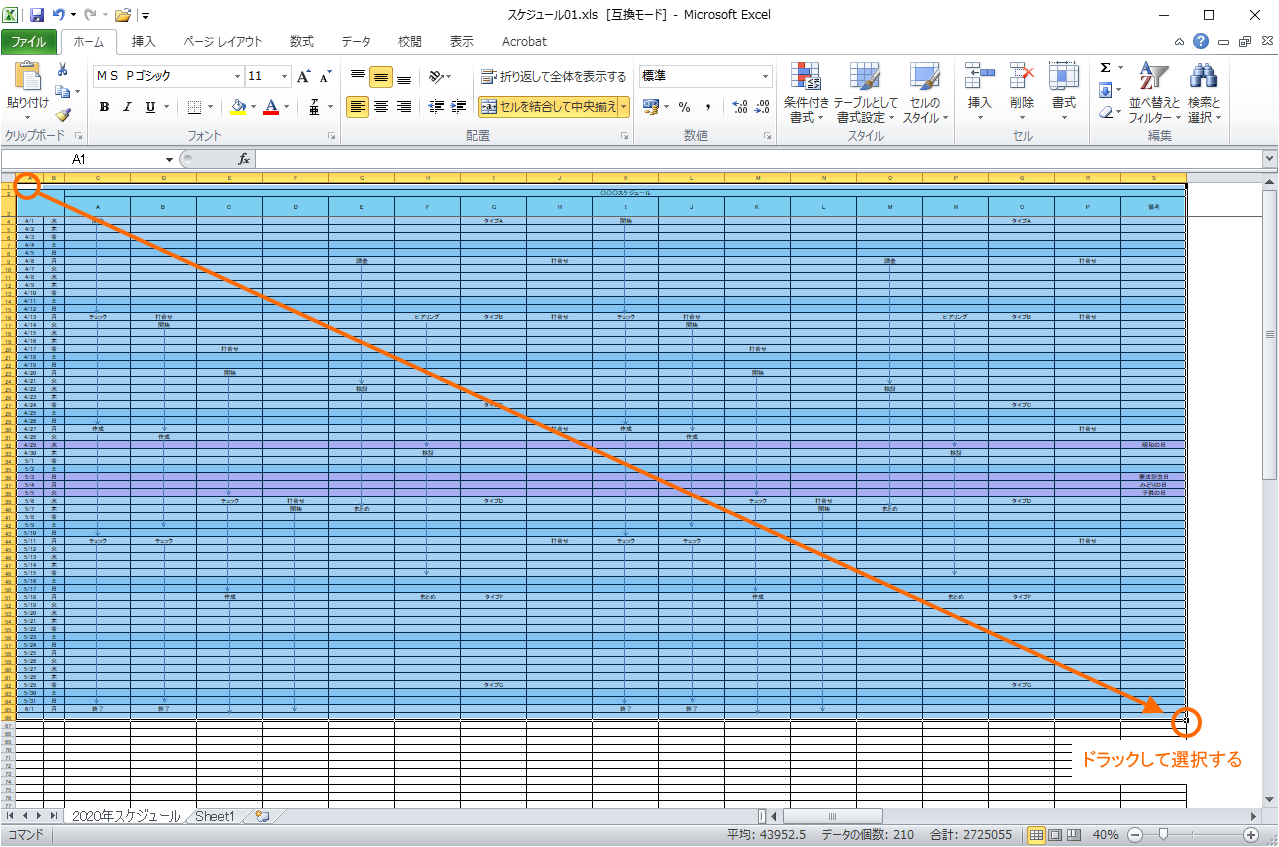Increase font size with large A icon

coord(304,76)
